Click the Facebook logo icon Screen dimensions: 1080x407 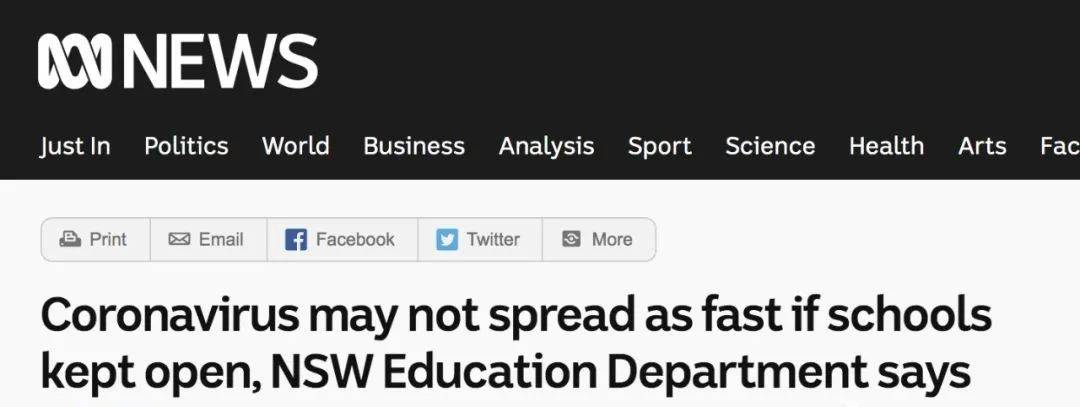[x=295, y=240]
